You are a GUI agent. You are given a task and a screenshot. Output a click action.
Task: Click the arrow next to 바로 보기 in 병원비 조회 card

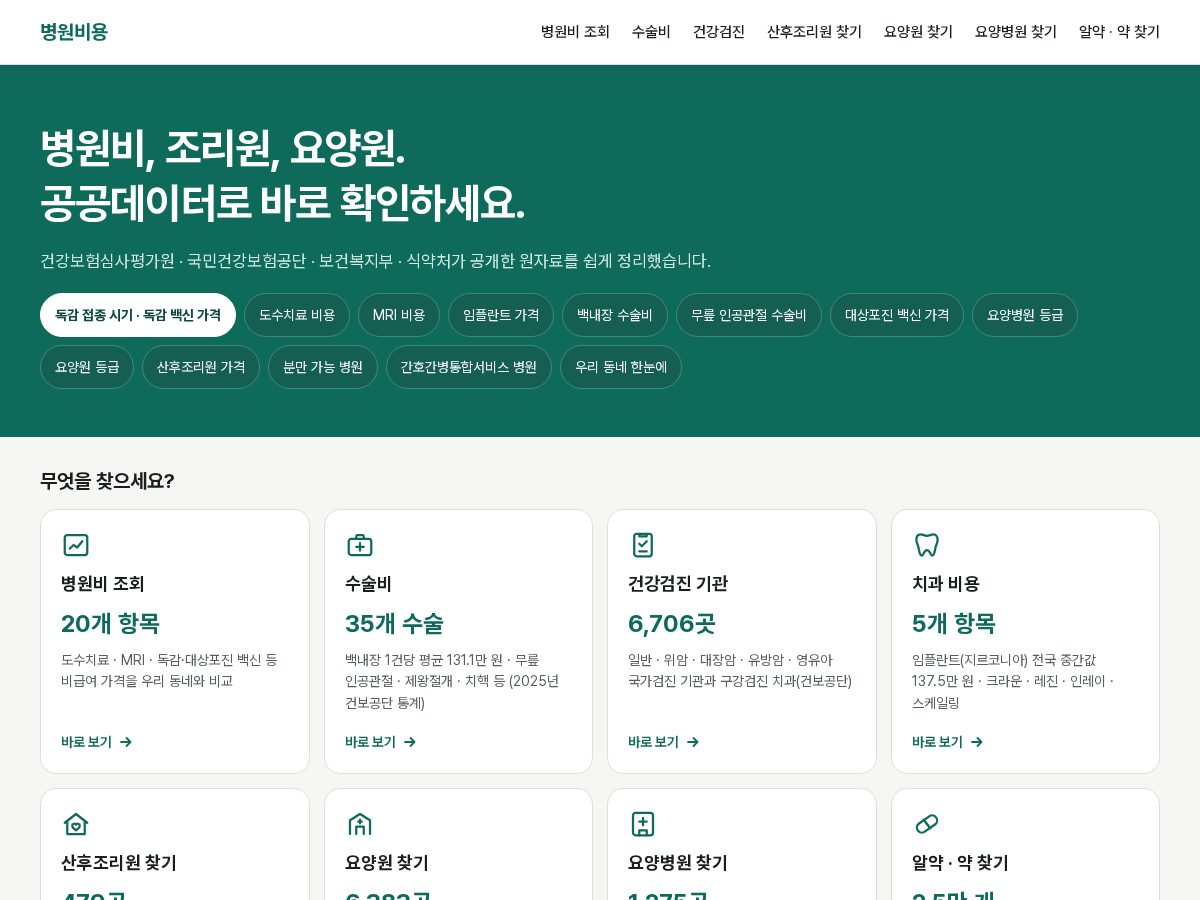pyautogui.click(x=126, y=742)
